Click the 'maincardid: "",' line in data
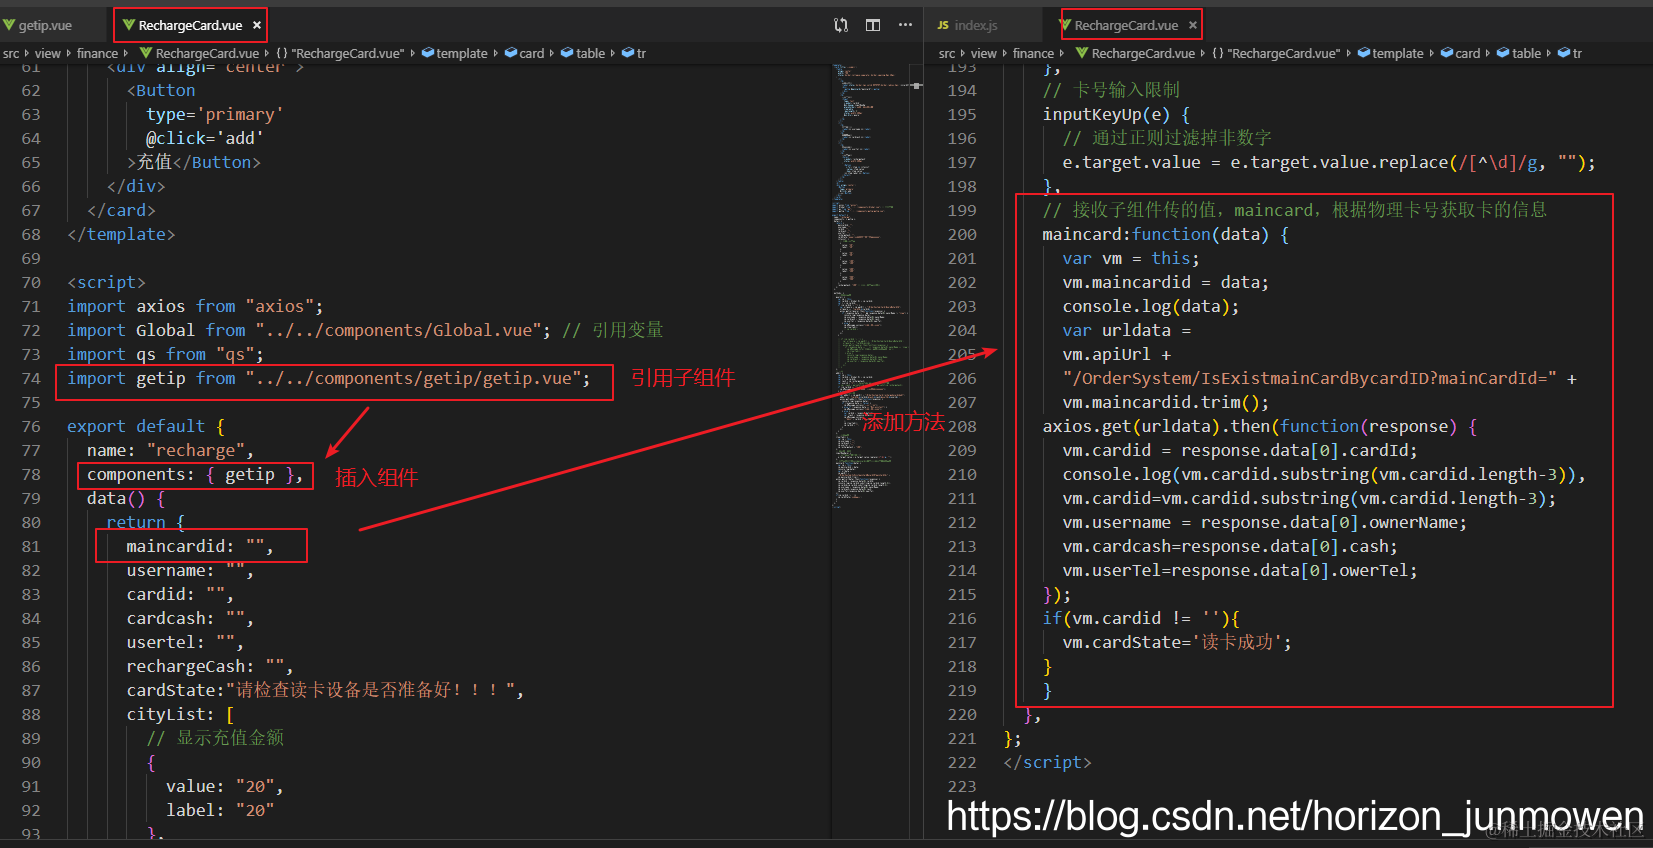1653x848 pixels. coord(199,546)
